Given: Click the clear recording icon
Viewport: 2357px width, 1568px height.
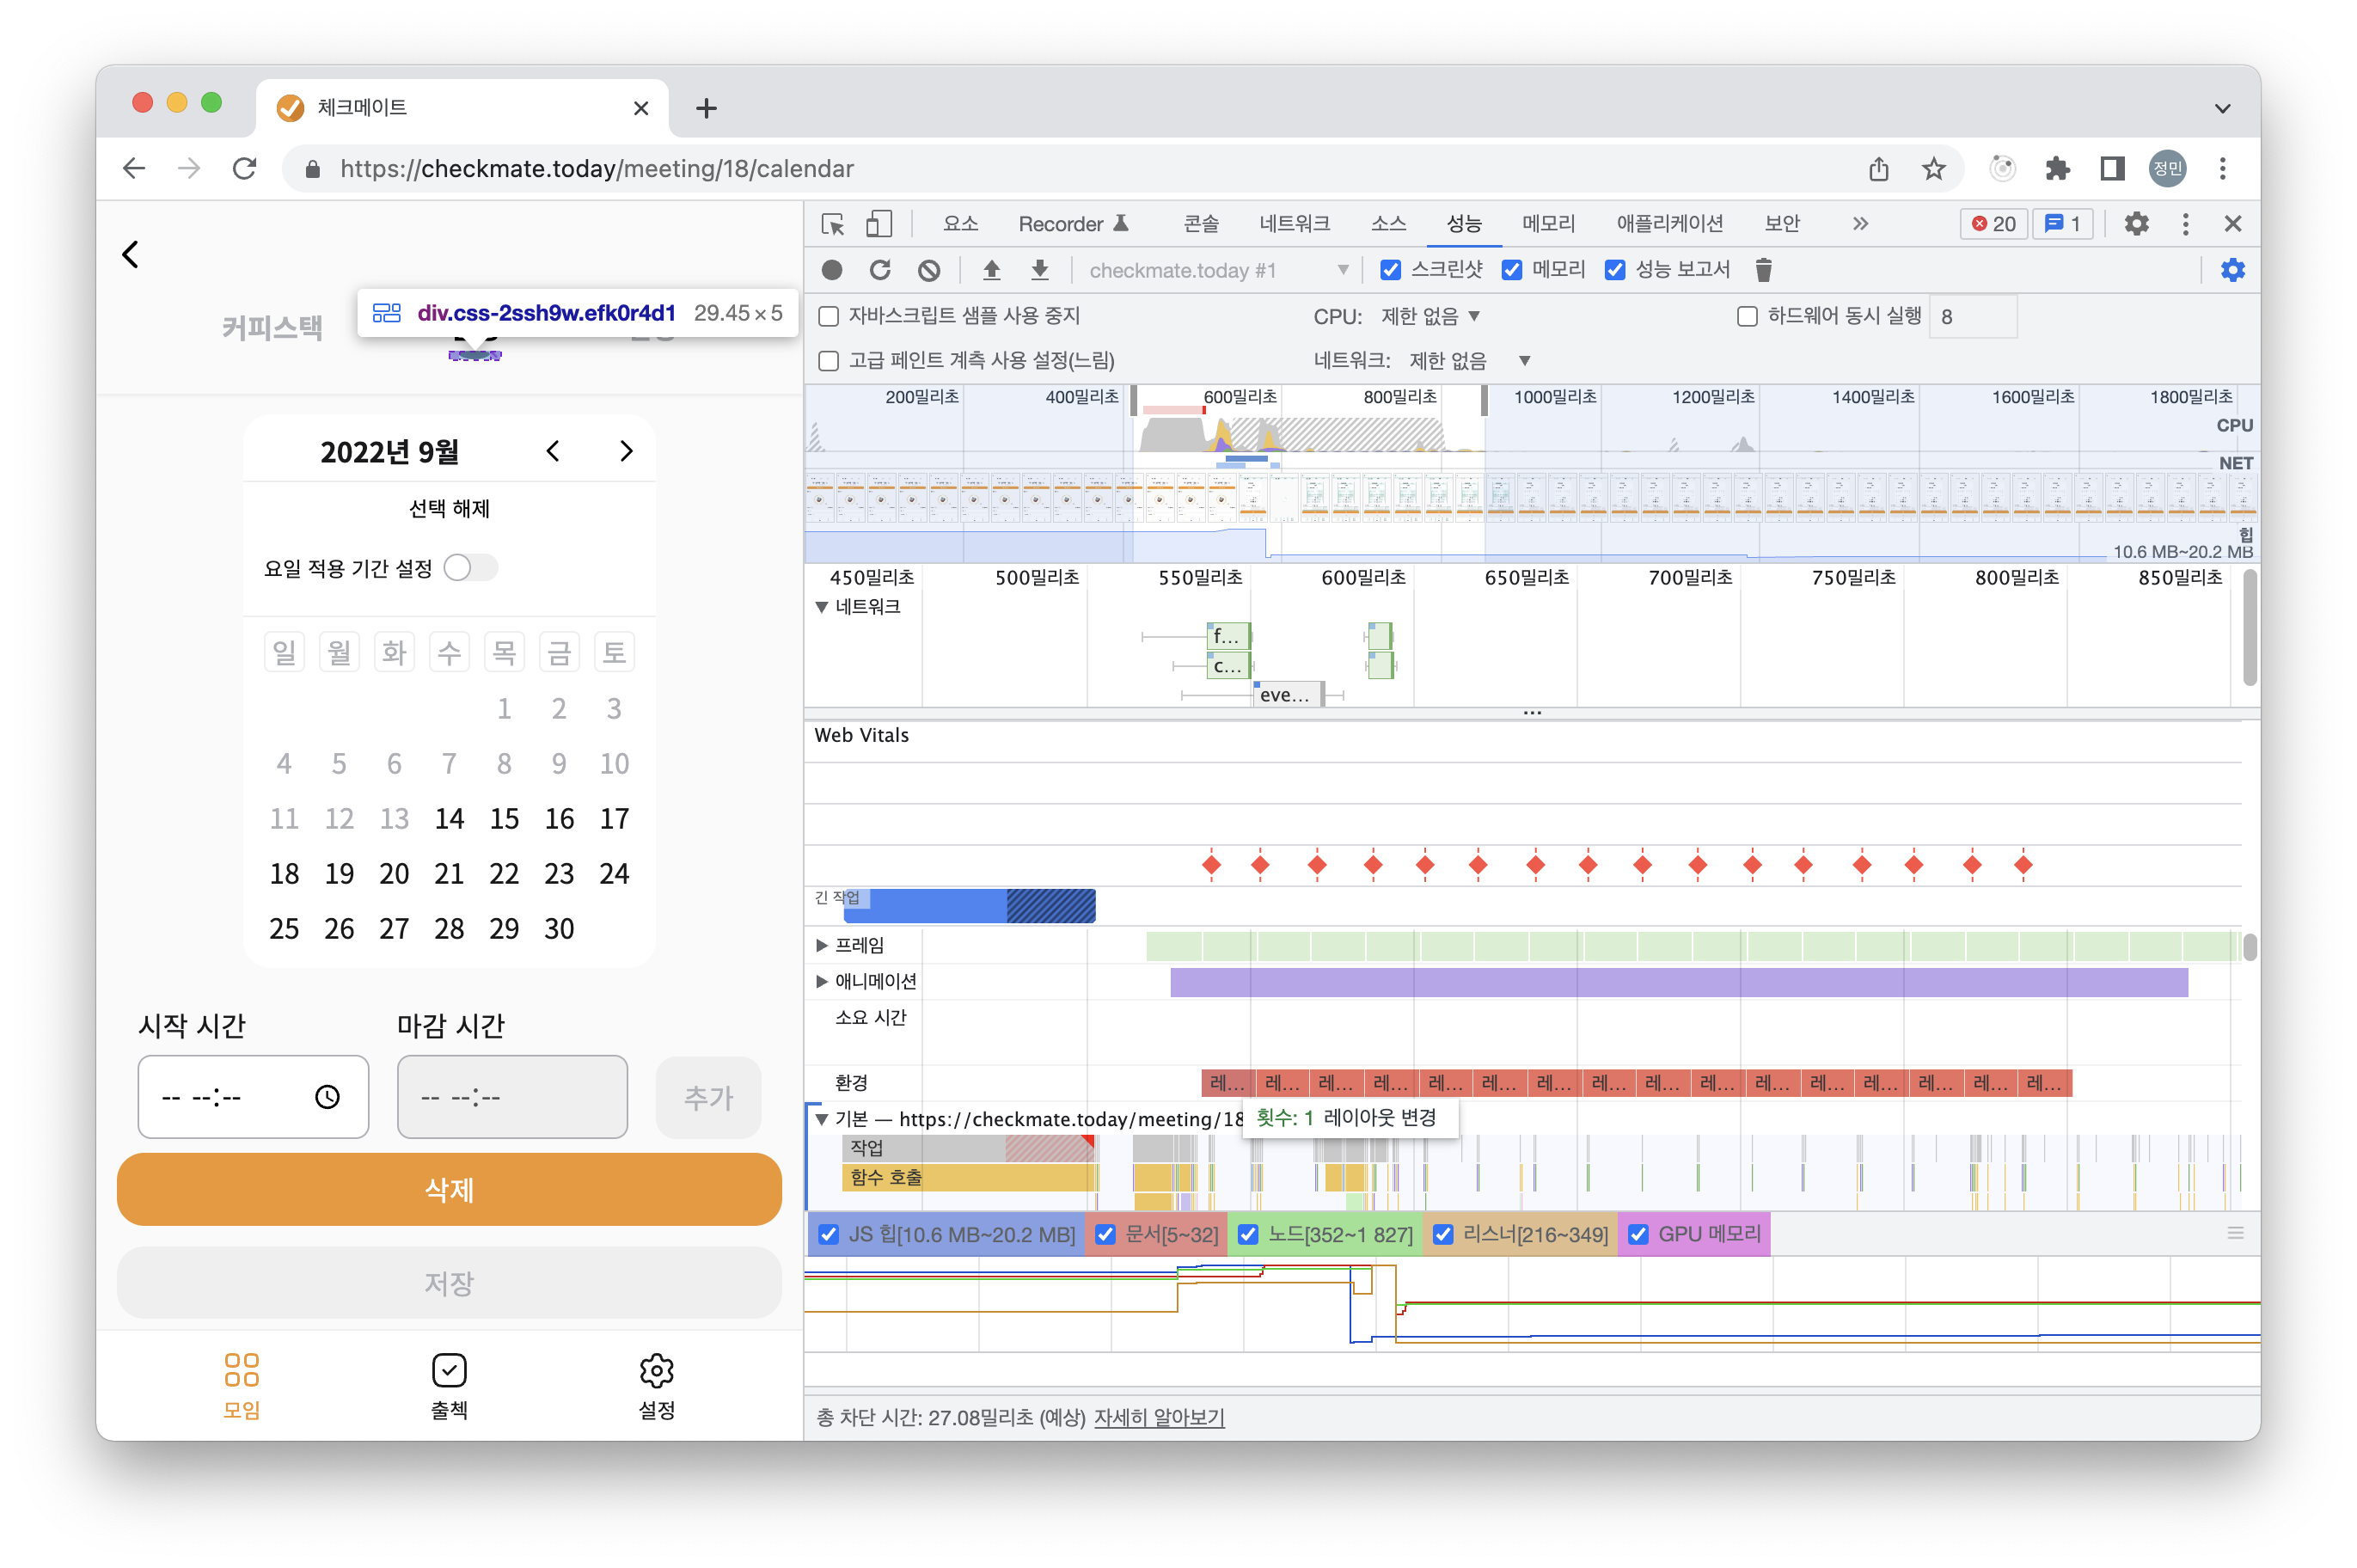Looking at the screenshot, I should point(929,270).
